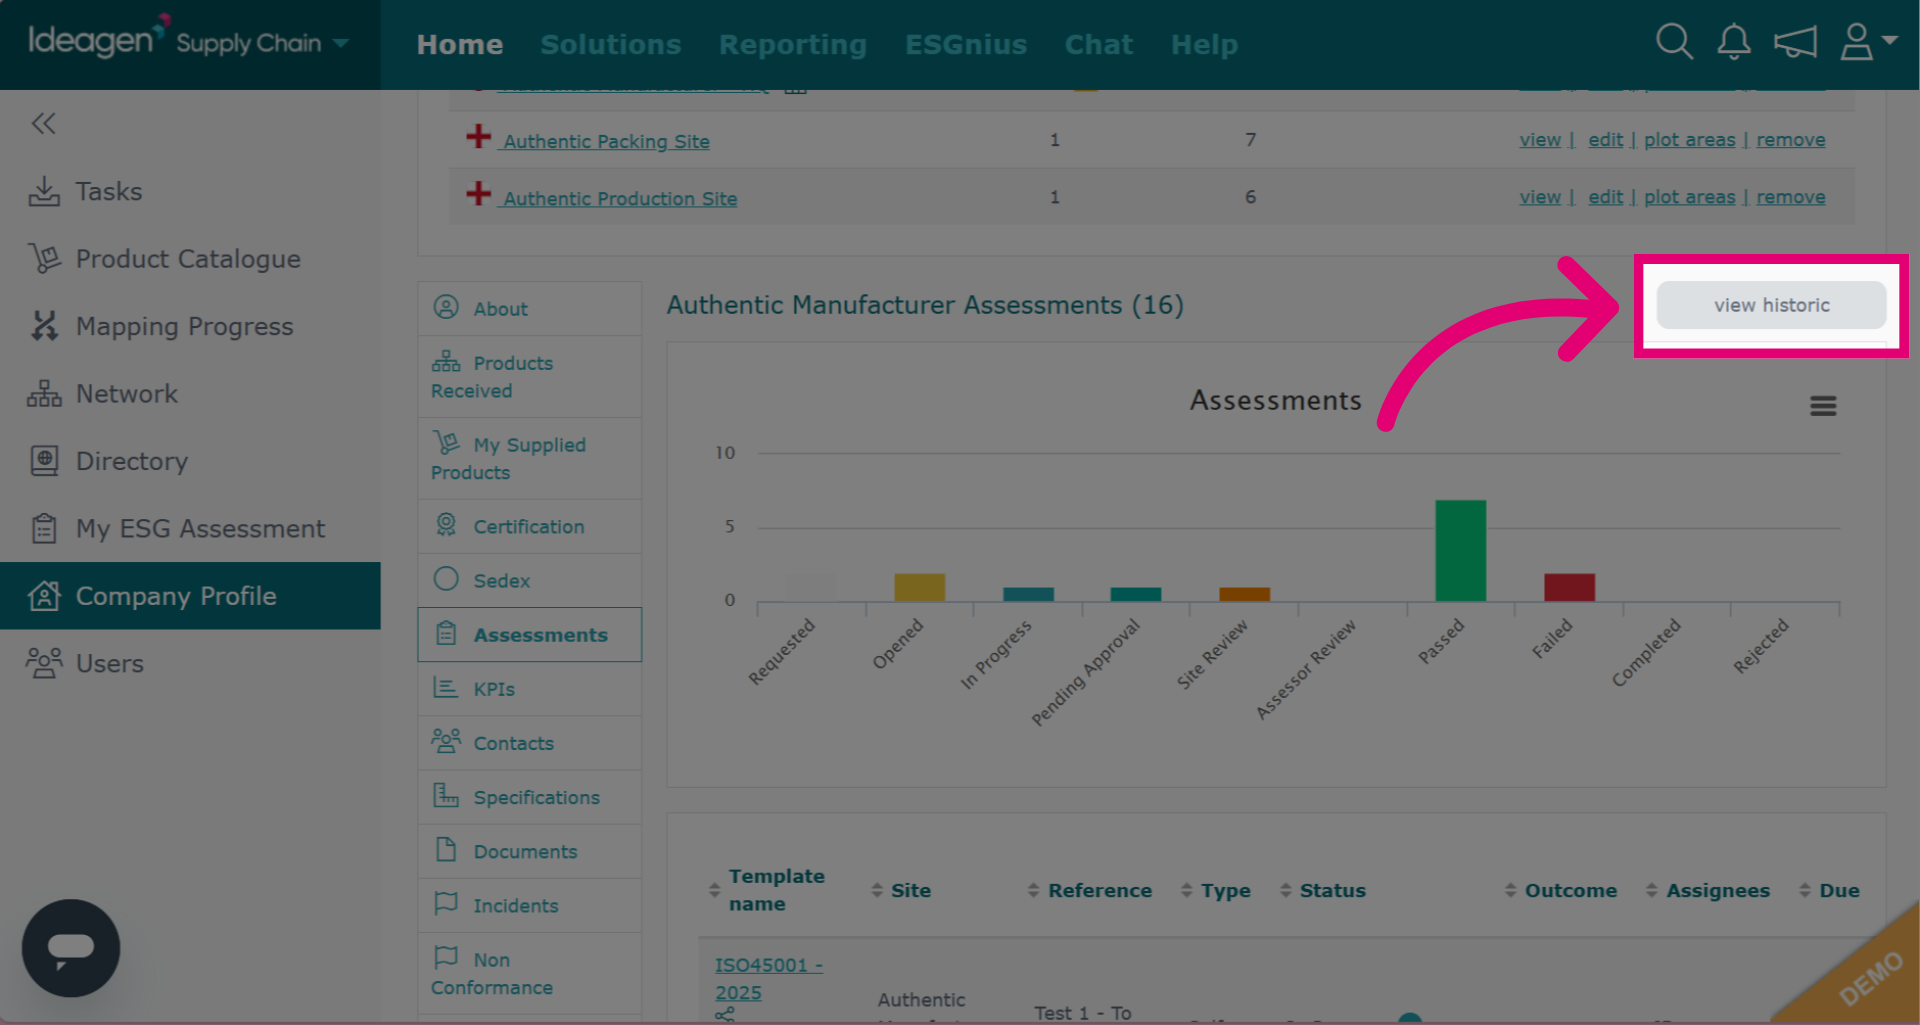The width and height of the screenshot is (1920, 1025).
Task: Open the search magnifier icon
Action: 1674,43
